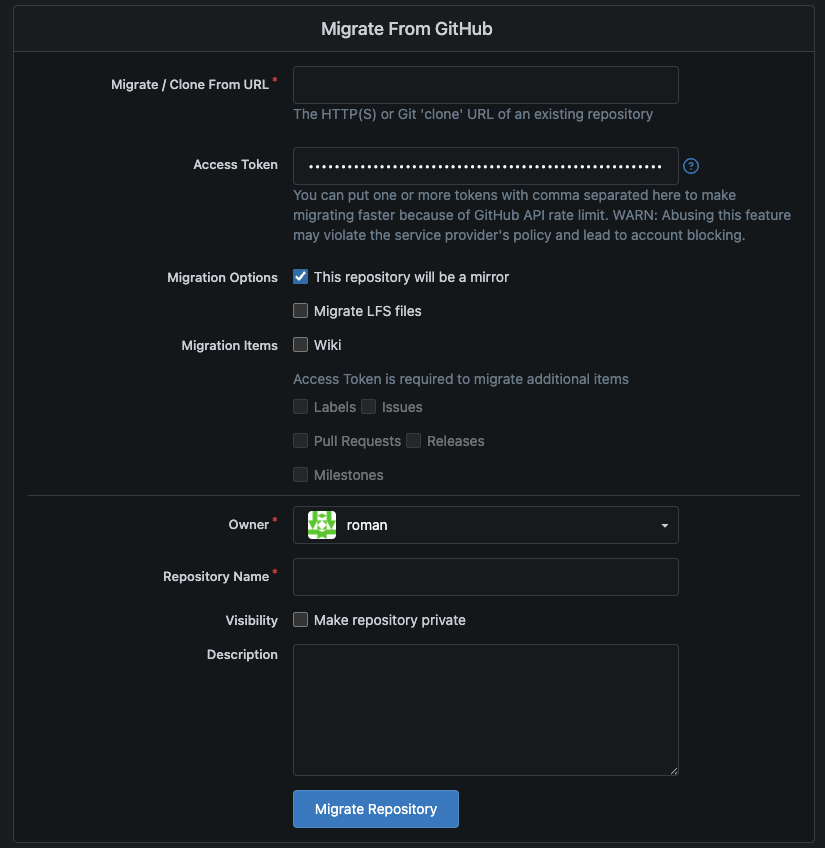Focus the Access Token password field
This screenshot has width=825, height=848.
pyautogui.click(x=486, y=166)
